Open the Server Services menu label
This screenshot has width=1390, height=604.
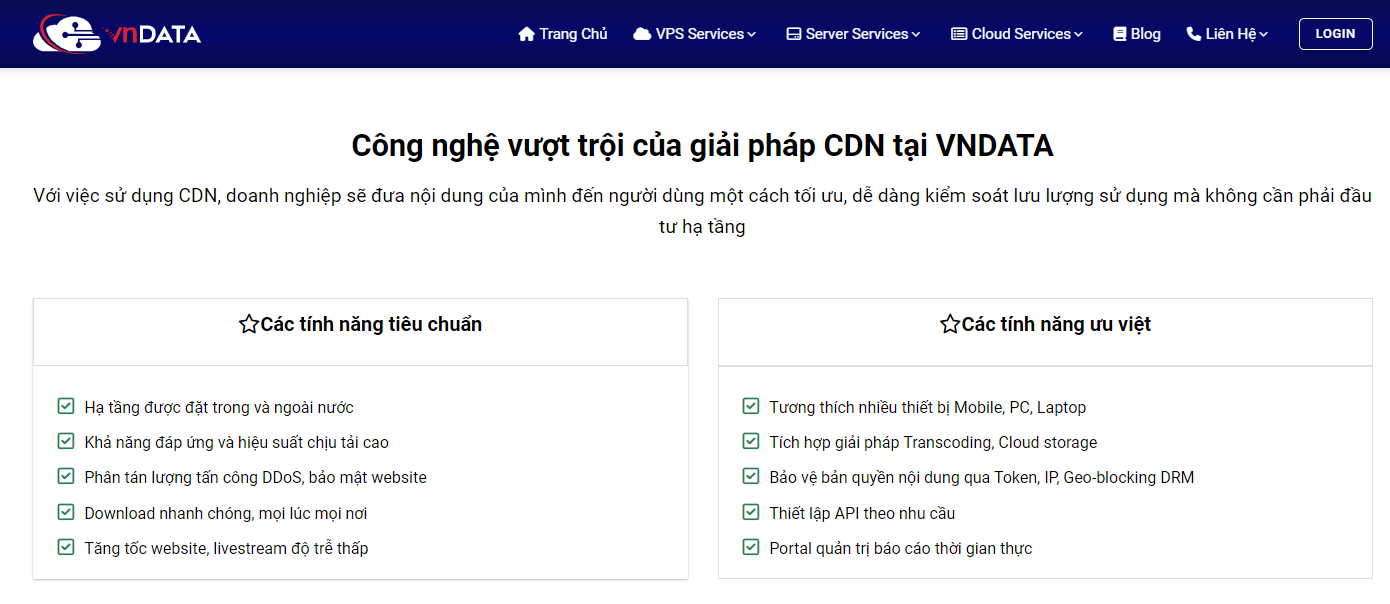click(x=857, y=34)
